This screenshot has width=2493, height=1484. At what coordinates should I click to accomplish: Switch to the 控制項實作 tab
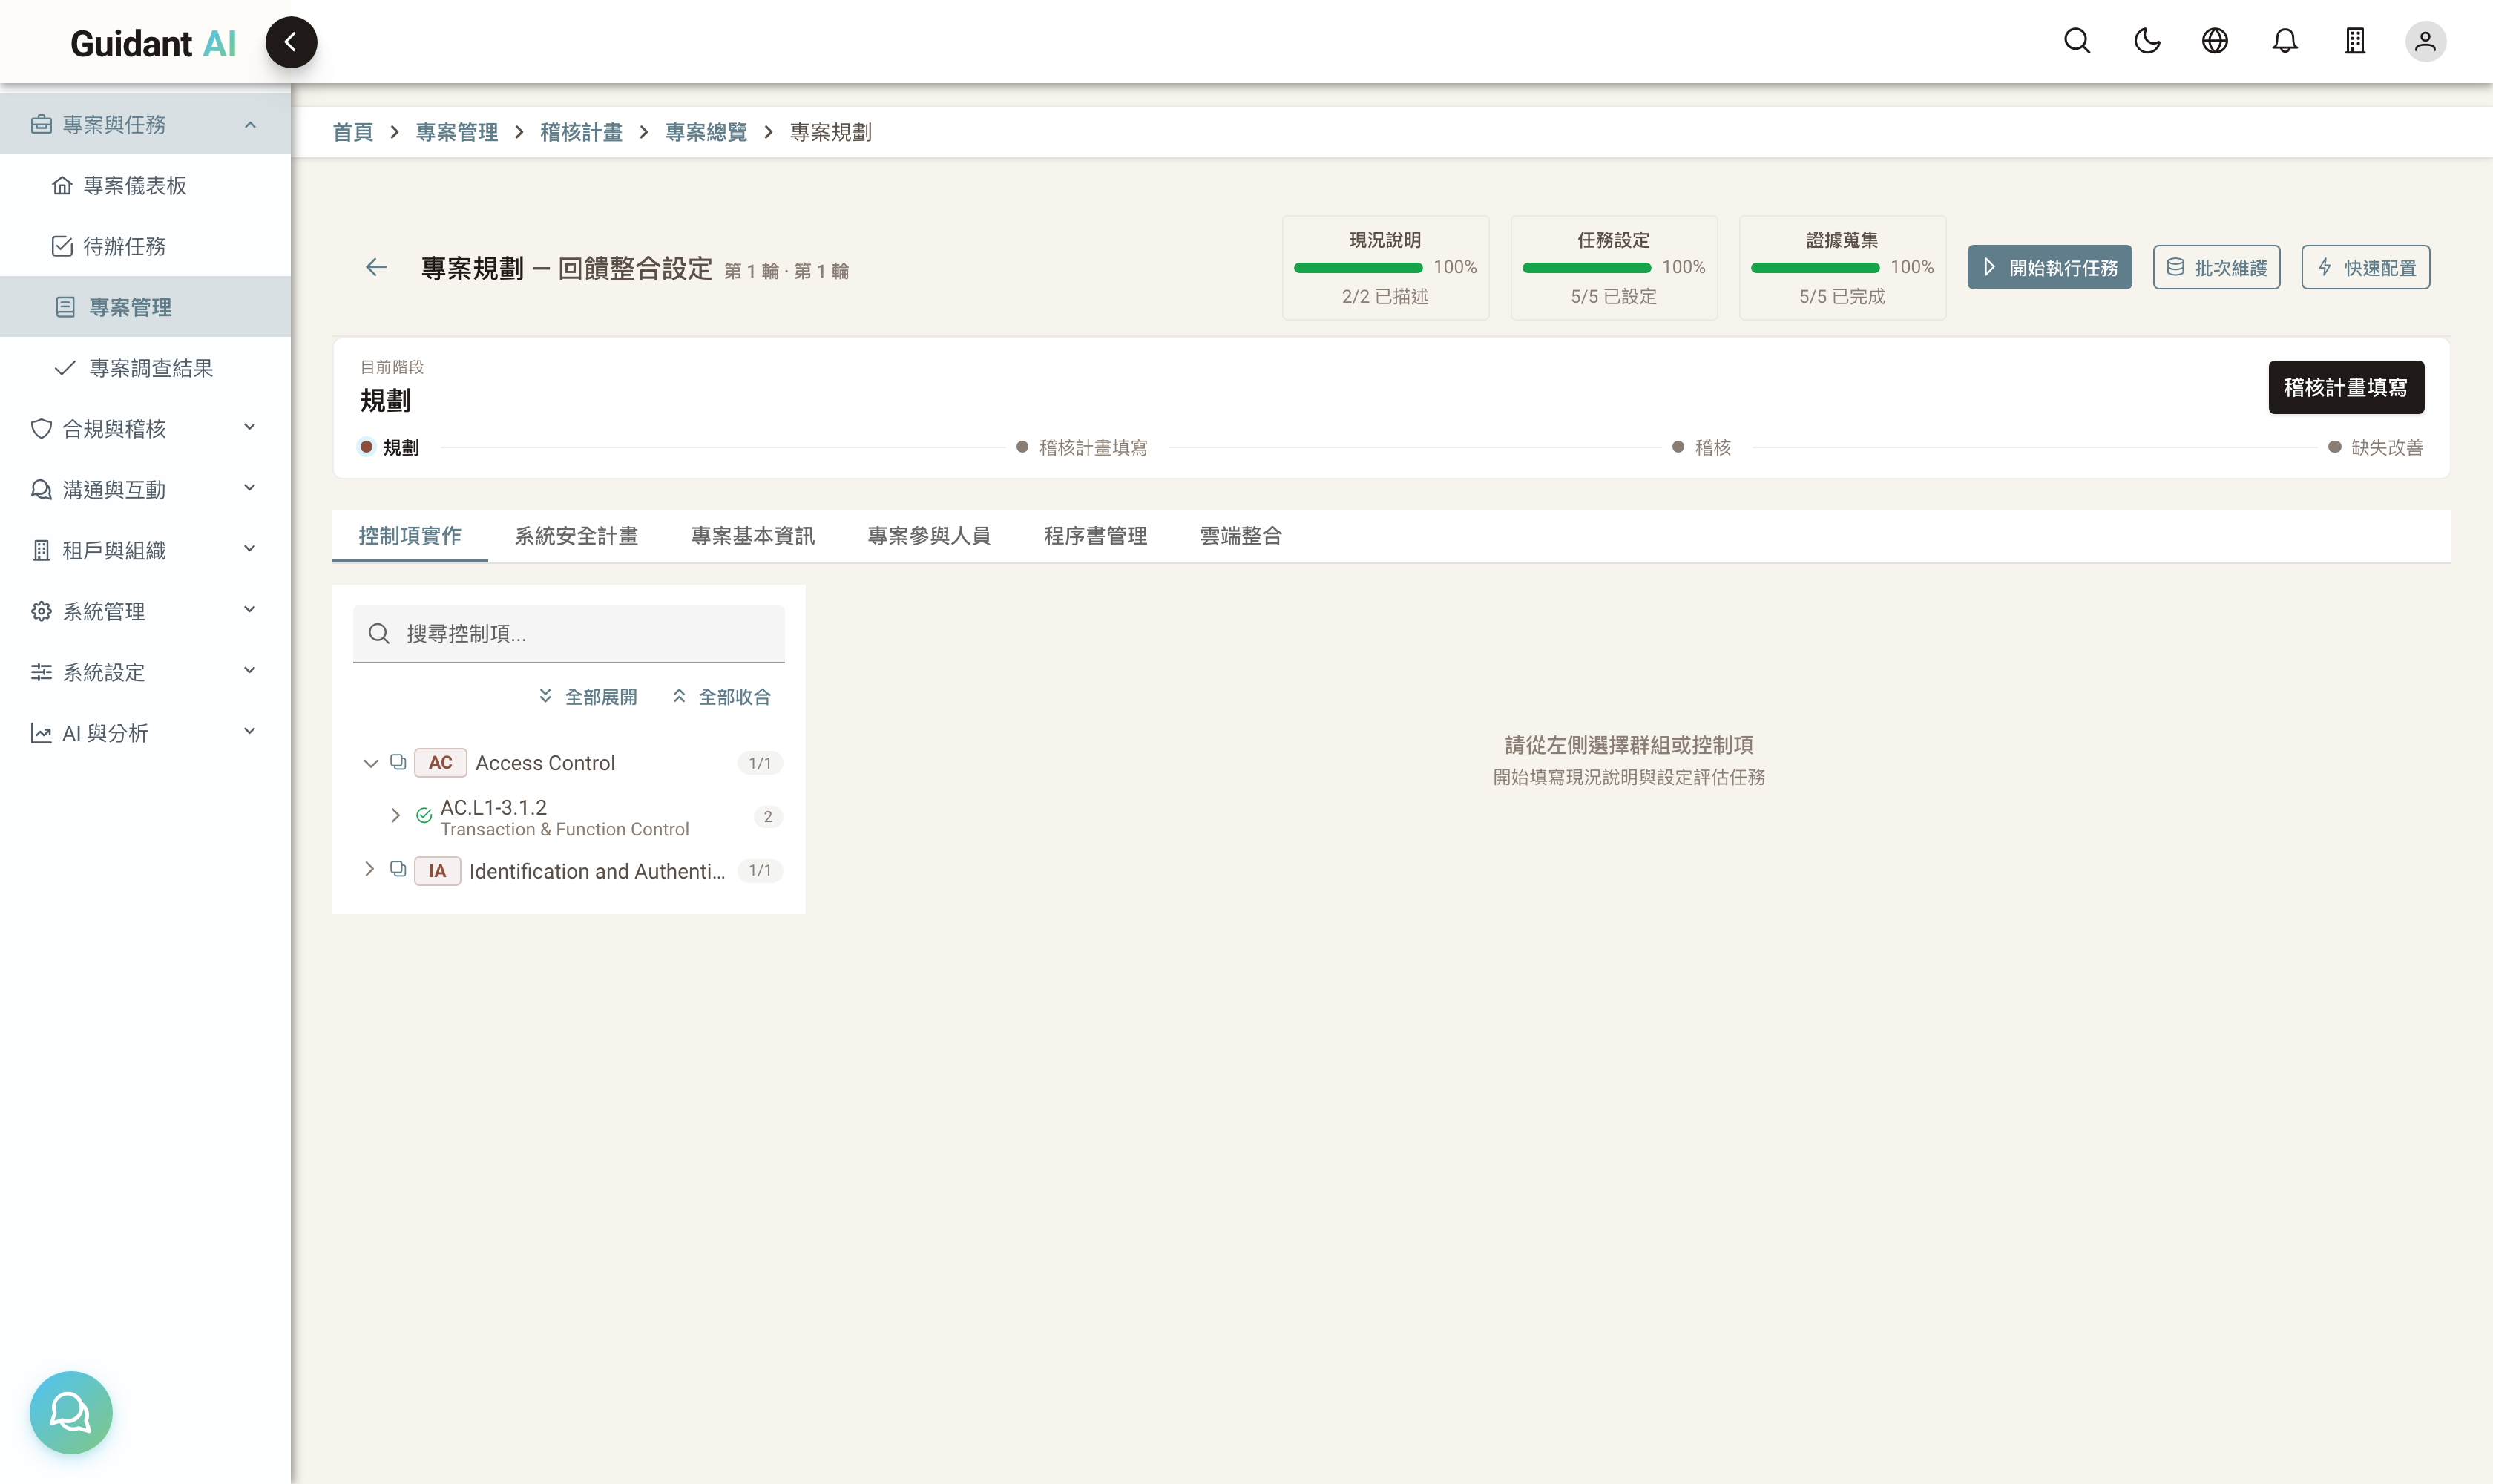(410, 536)
